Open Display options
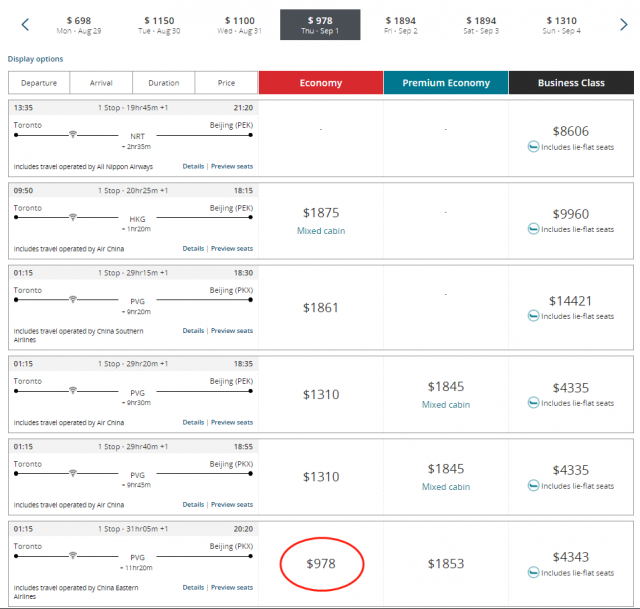The image size is (640, 609). [x=36, y=59]
